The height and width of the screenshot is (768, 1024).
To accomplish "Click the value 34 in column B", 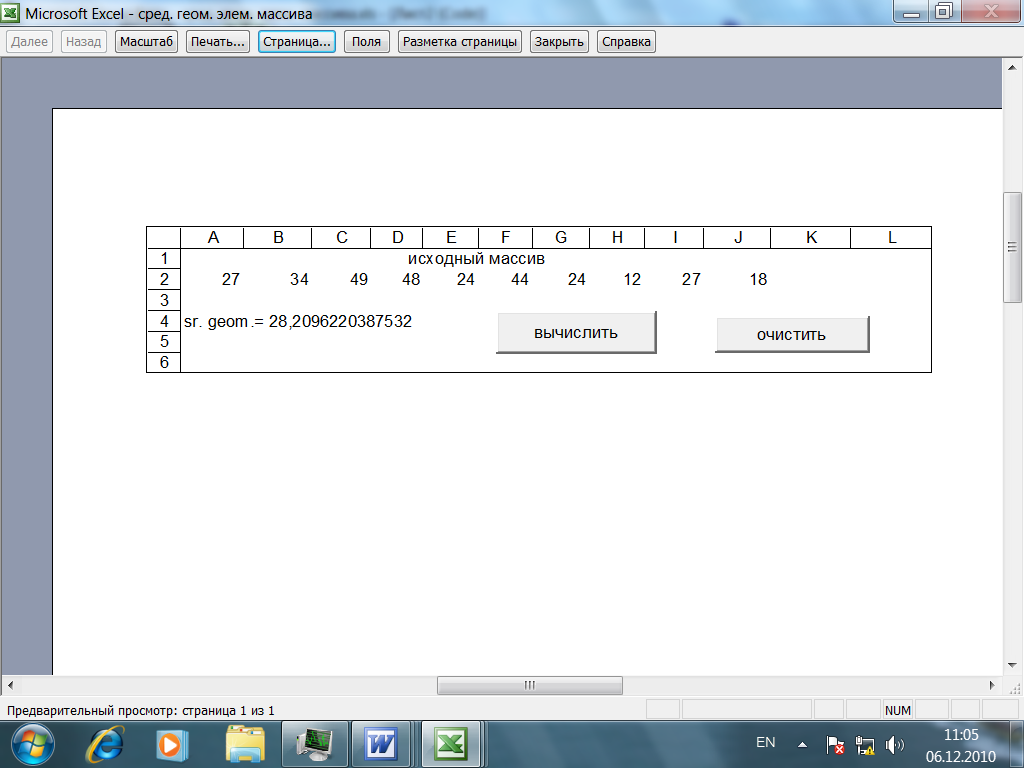I will [x=299, y=280].
